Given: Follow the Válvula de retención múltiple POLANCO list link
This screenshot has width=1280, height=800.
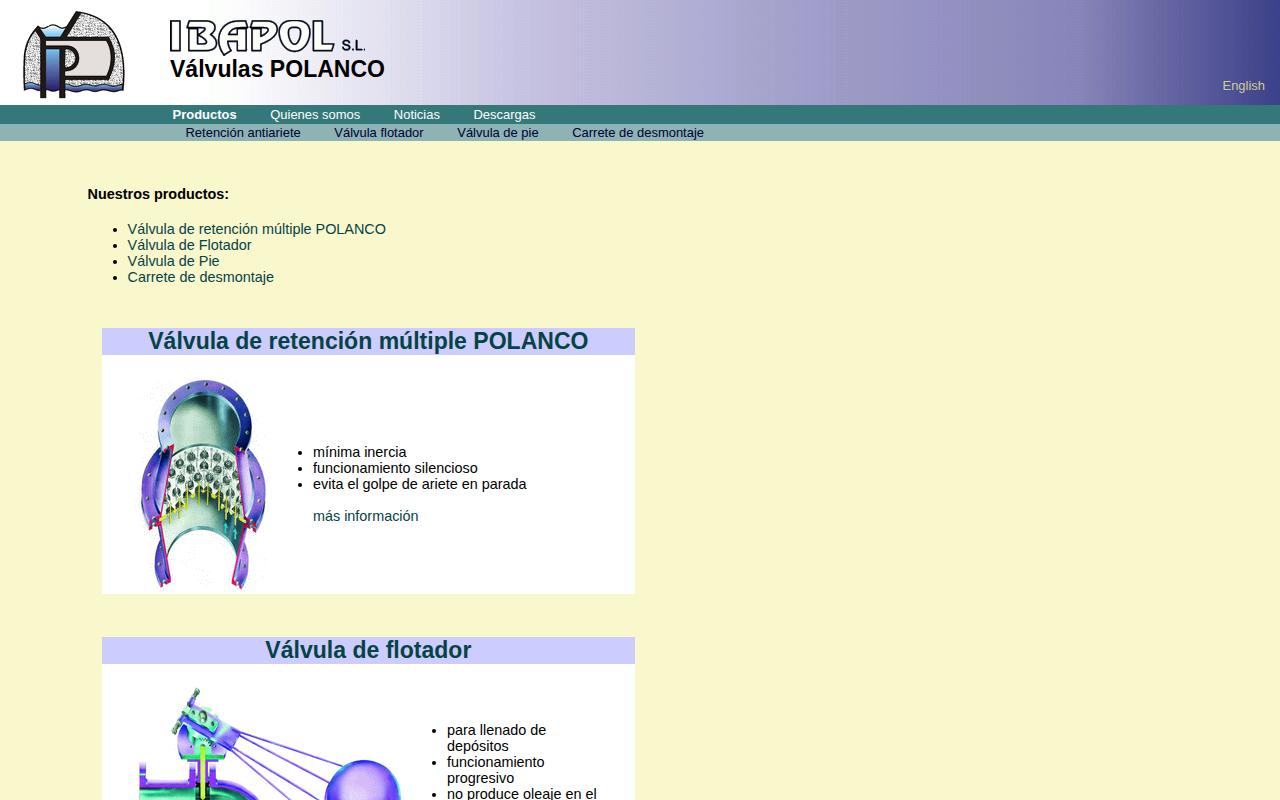Looking at the screenshot, I should pyautogui.click(x=257, y=229).
